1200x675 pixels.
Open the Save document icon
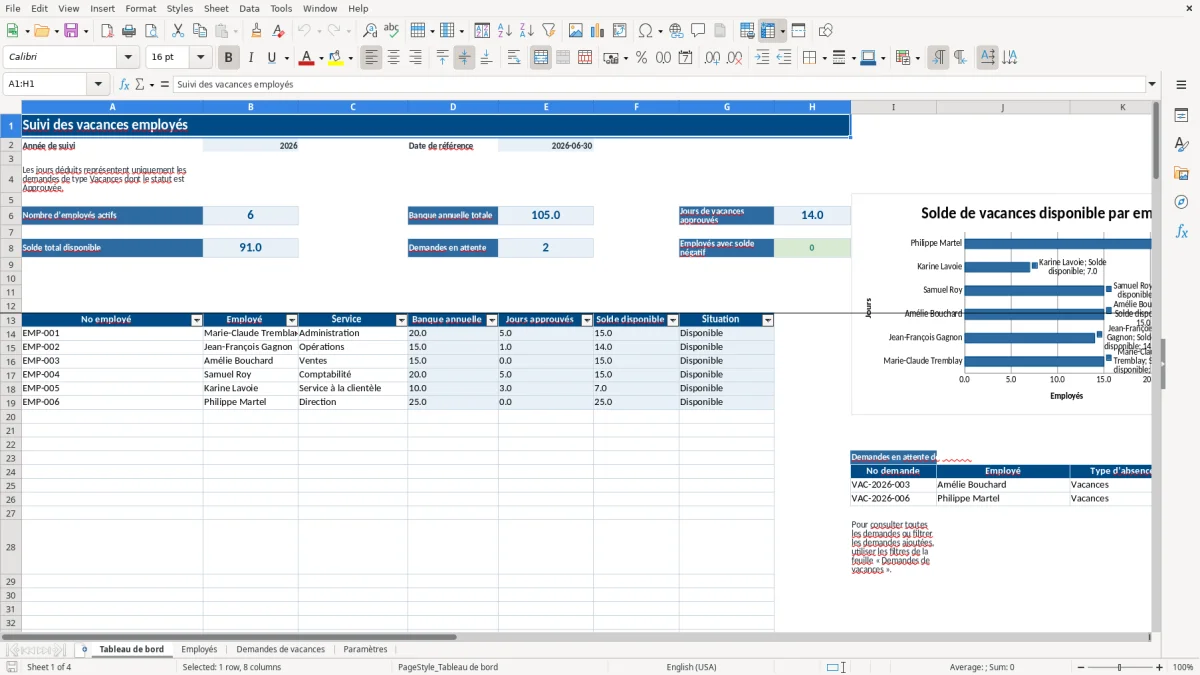(71, 31)
